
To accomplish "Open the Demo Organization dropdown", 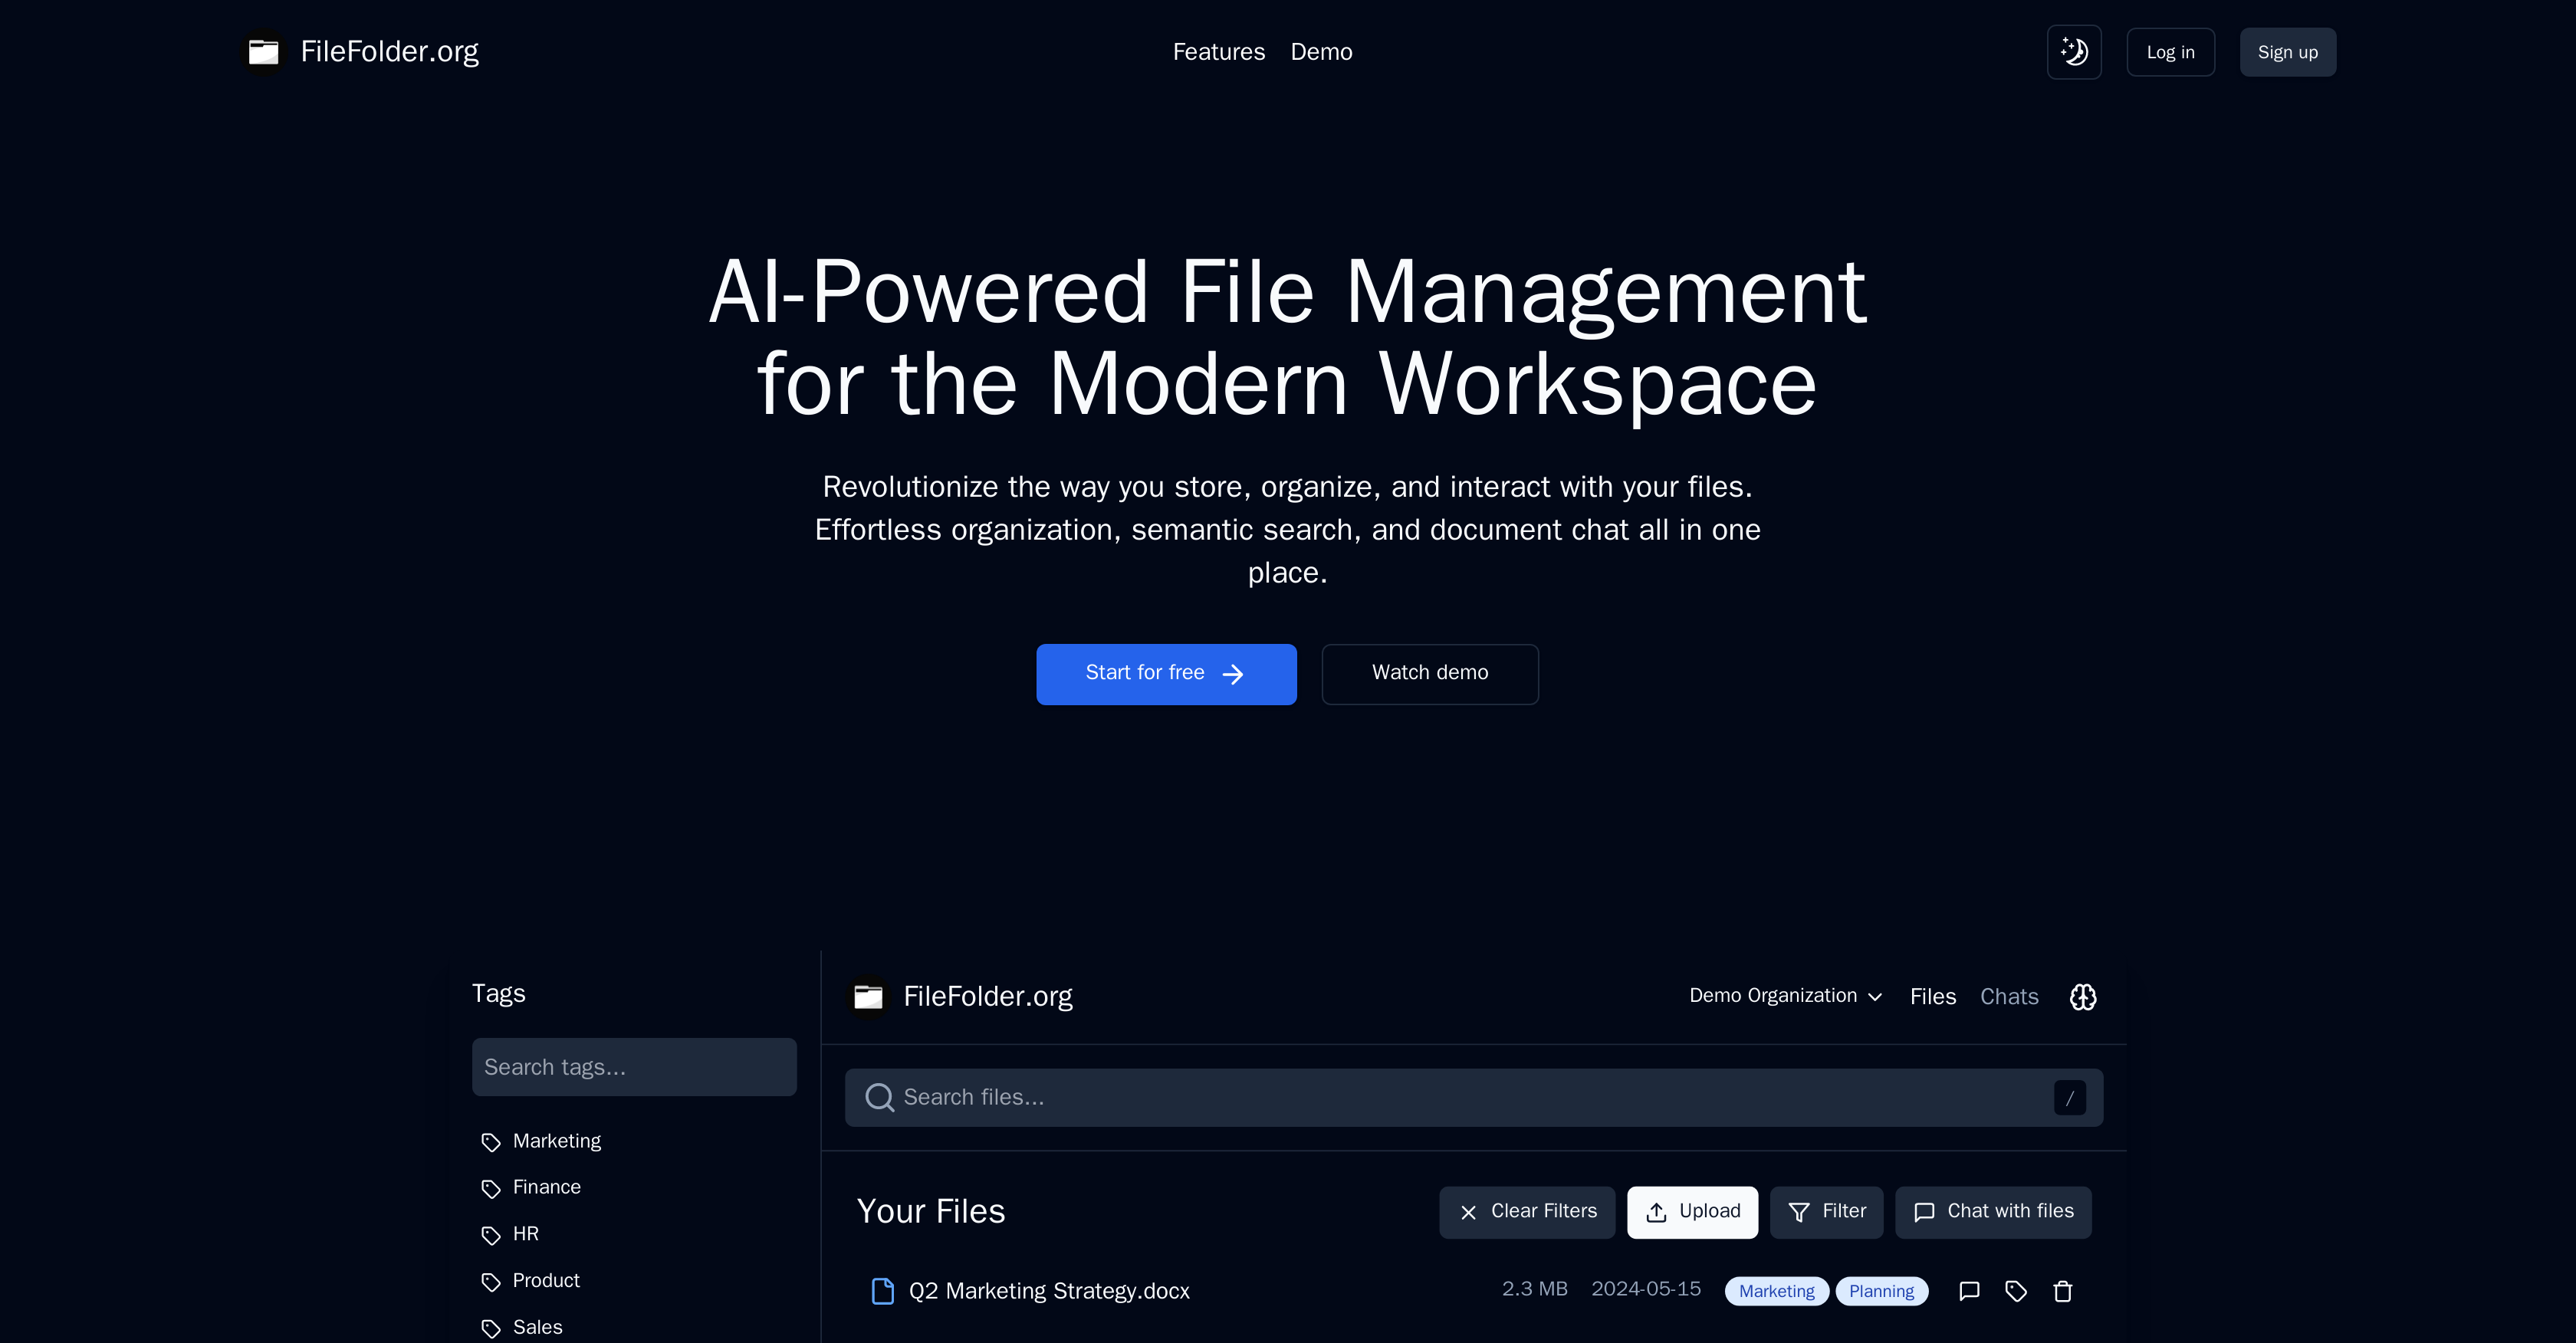I will [x=1785, y=996].
